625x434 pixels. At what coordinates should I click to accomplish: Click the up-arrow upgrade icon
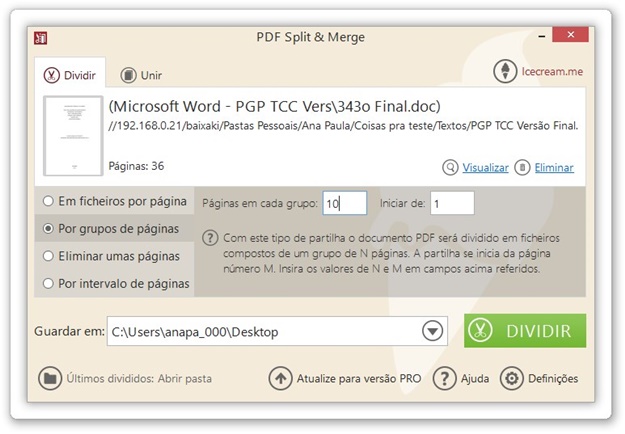coord(281,378)
